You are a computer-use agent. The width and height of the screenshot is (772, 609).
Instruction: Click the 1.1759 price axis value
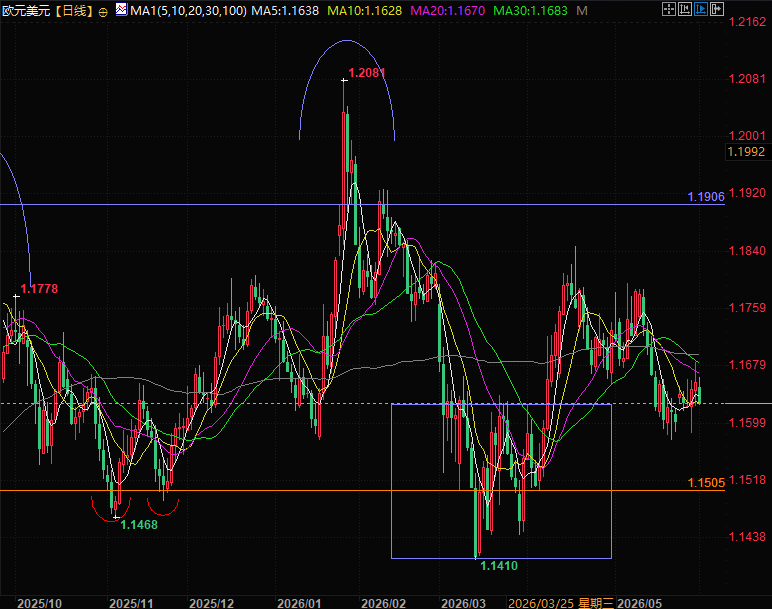(747, 308)
